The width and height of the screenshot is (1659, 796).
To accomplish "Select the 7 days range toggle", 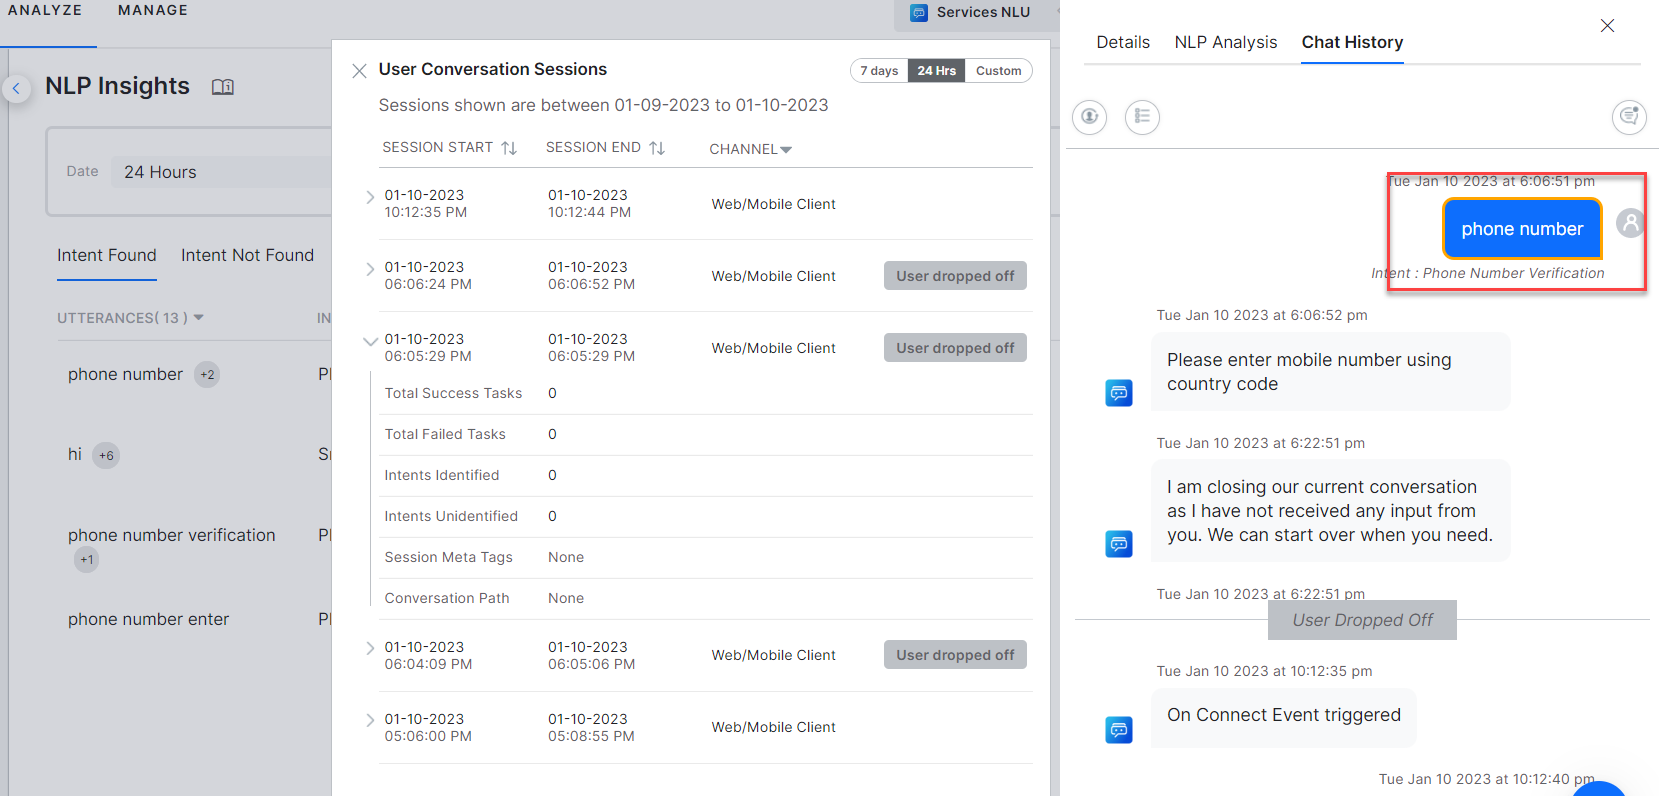I will 879,71.
